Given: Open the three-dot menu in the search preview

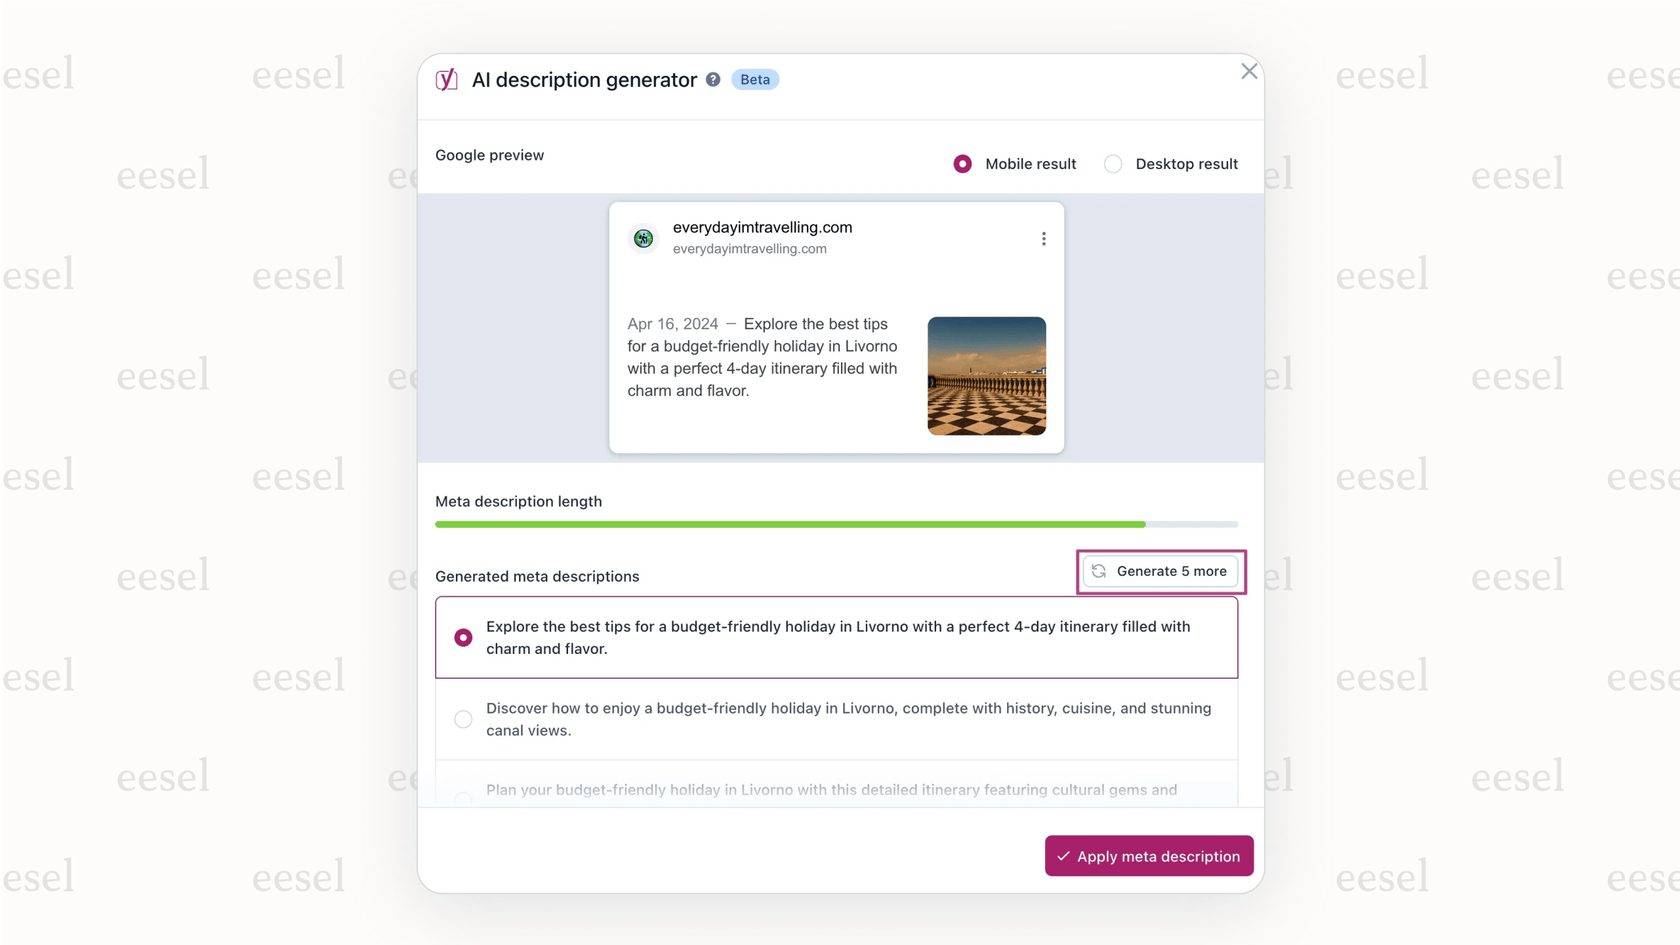Looking at the screenshot, I should coord(1043,238).
